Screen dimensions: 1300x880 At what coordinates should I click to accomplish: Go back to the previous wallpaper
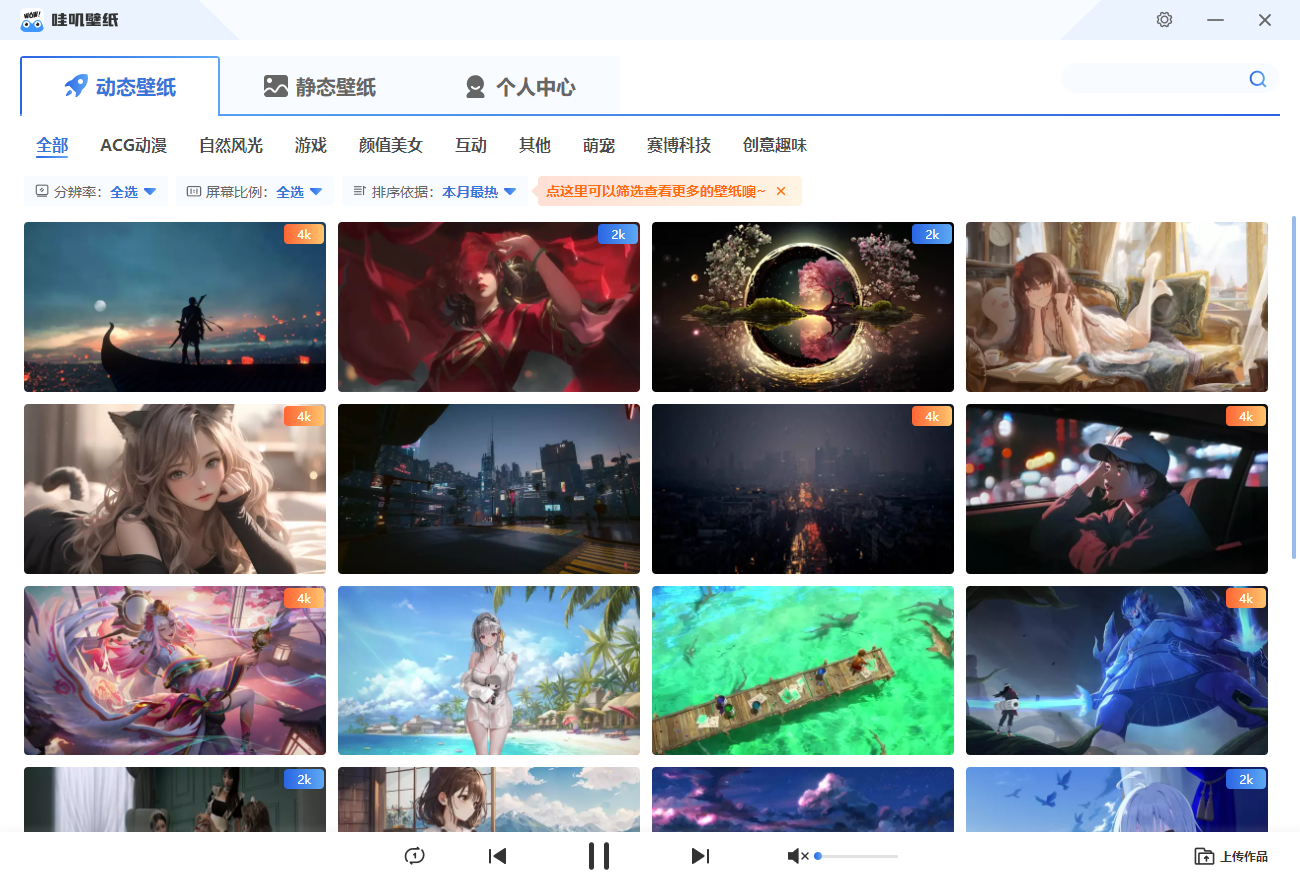tap(497, 855)
